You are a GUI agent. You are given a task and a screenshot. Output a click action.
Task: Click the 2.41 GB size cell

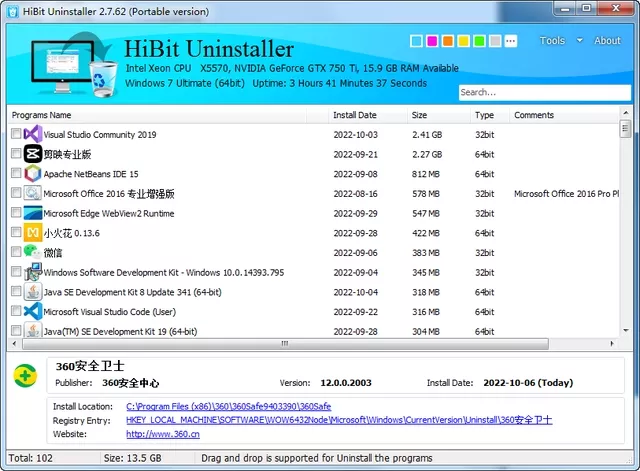(427, 135)
